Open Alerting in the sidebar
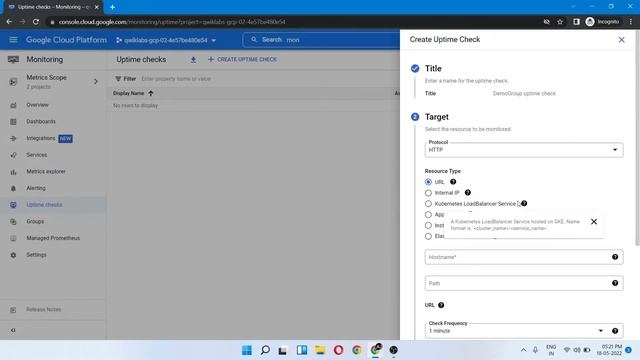The width and height of the screenshot is (640, 360). pos(36,188)
